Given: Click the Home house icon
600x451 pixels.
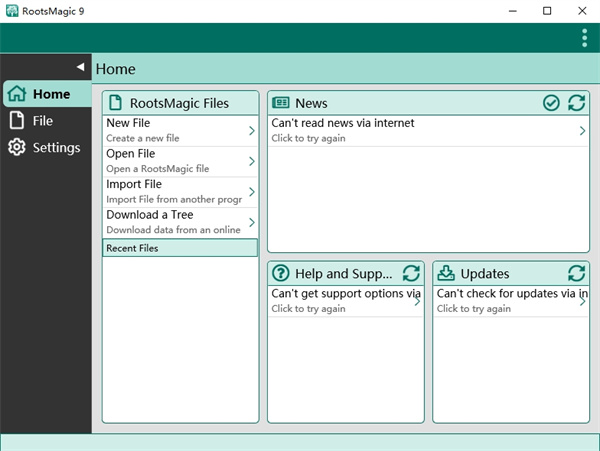Looking at the screenshot, I should point(16,94).
